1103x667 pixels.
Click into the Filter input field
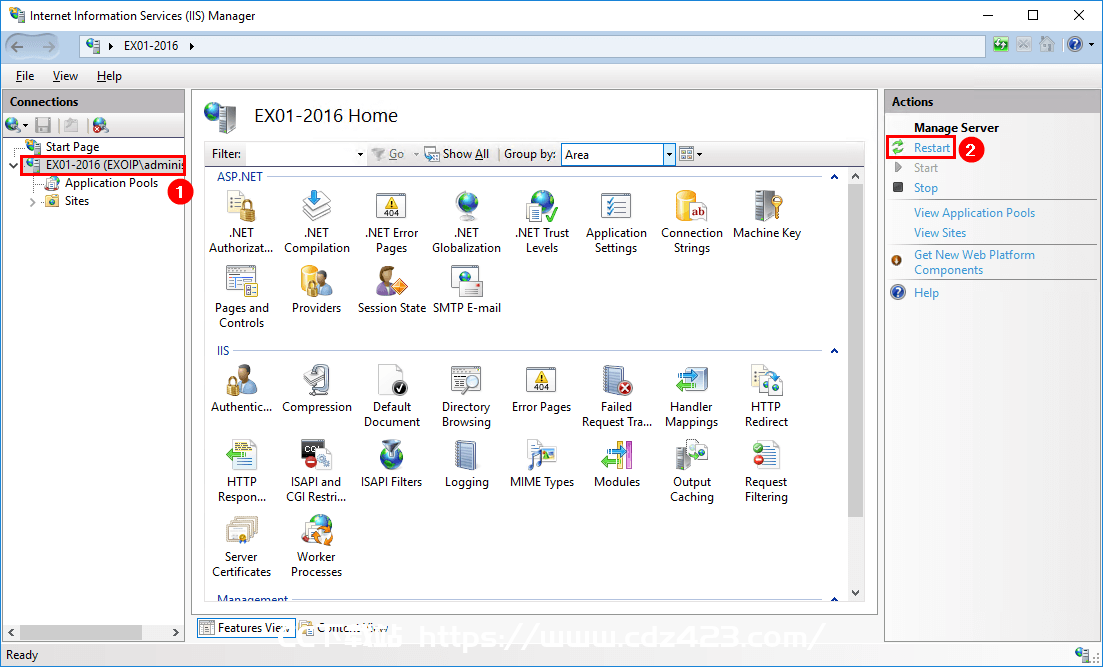click(300, 154)
